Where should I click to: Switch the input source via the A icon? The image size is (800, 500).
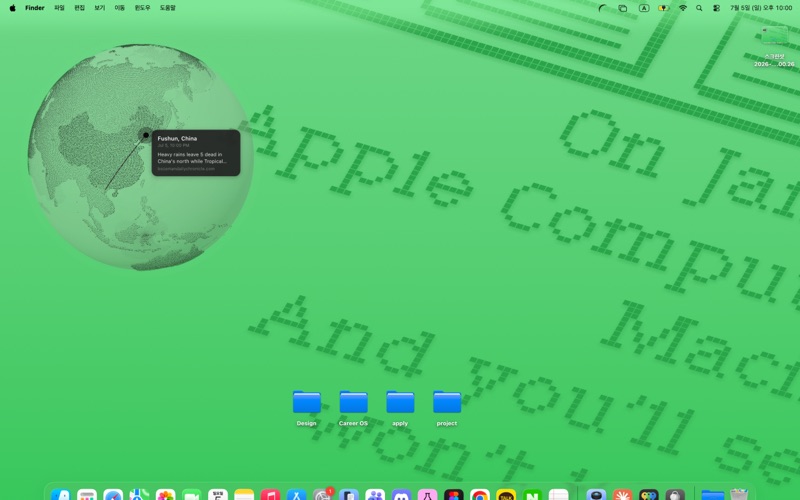tap(644, 8)
